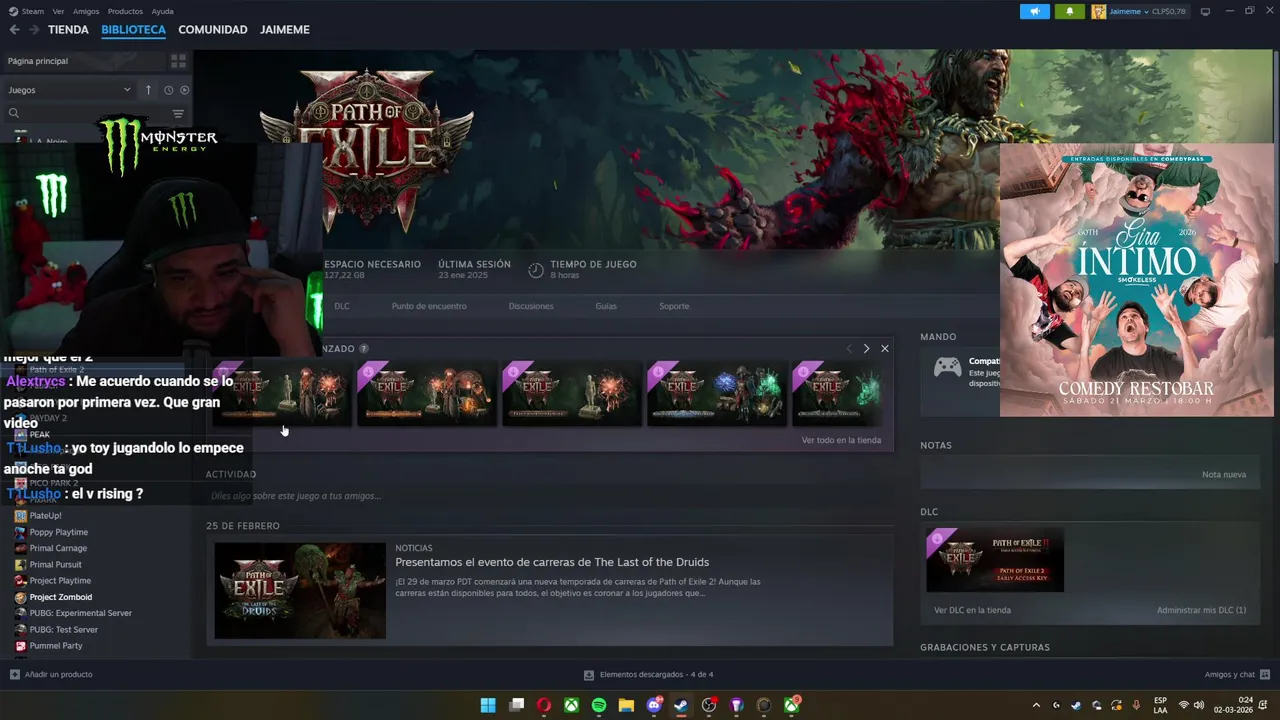Viewport: 1280px width, 720px height.
Task: Click Ver todo en la tienda
Action: (x=841, y=440)
